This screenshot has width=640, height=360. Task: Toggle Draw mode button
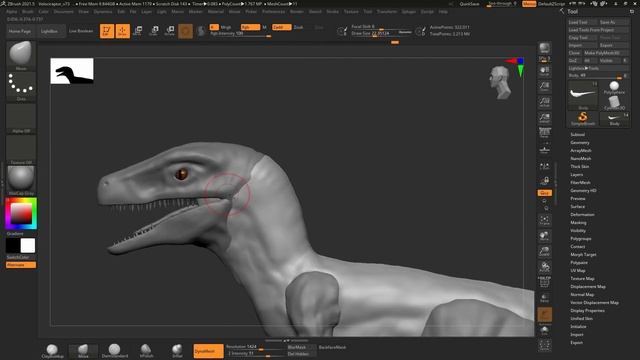(x=122, y=31)
